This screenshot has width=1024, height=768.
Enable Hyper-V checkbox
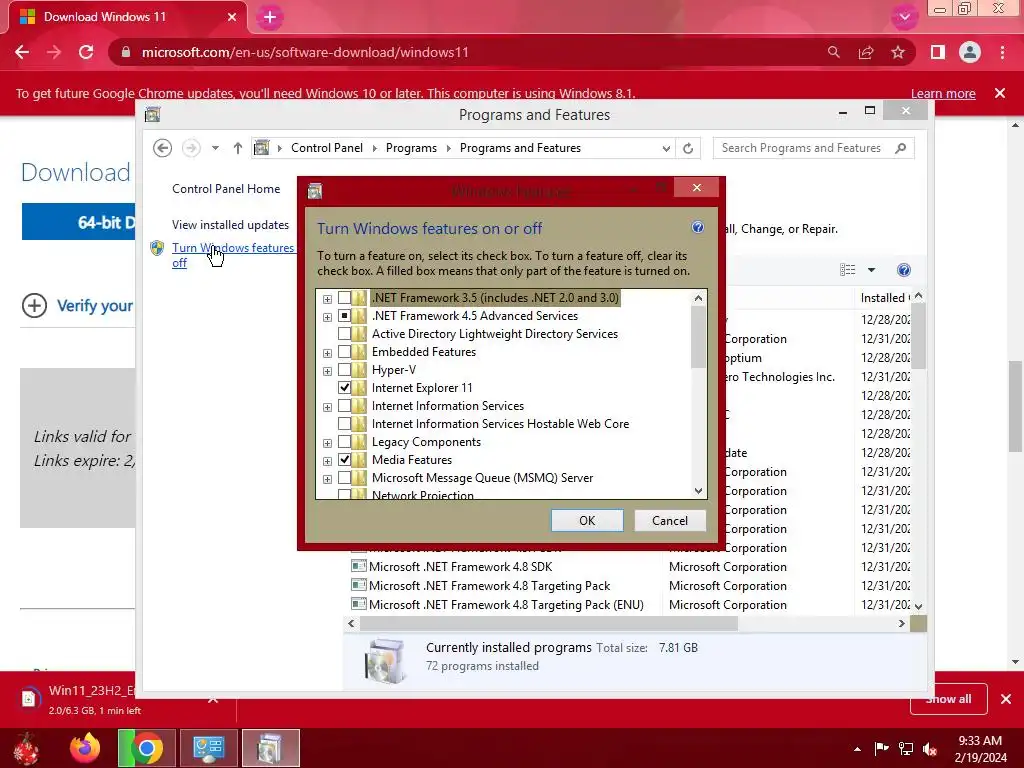point(344,370)
